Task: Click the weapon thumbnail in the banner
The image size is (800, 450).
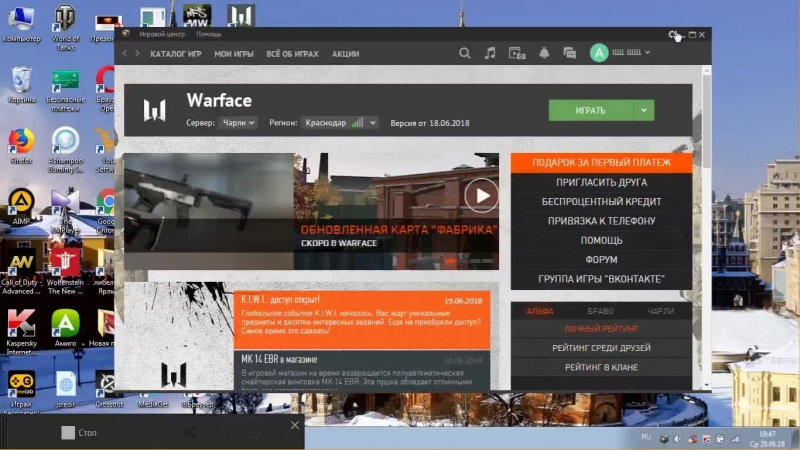Action: [209, 211]
